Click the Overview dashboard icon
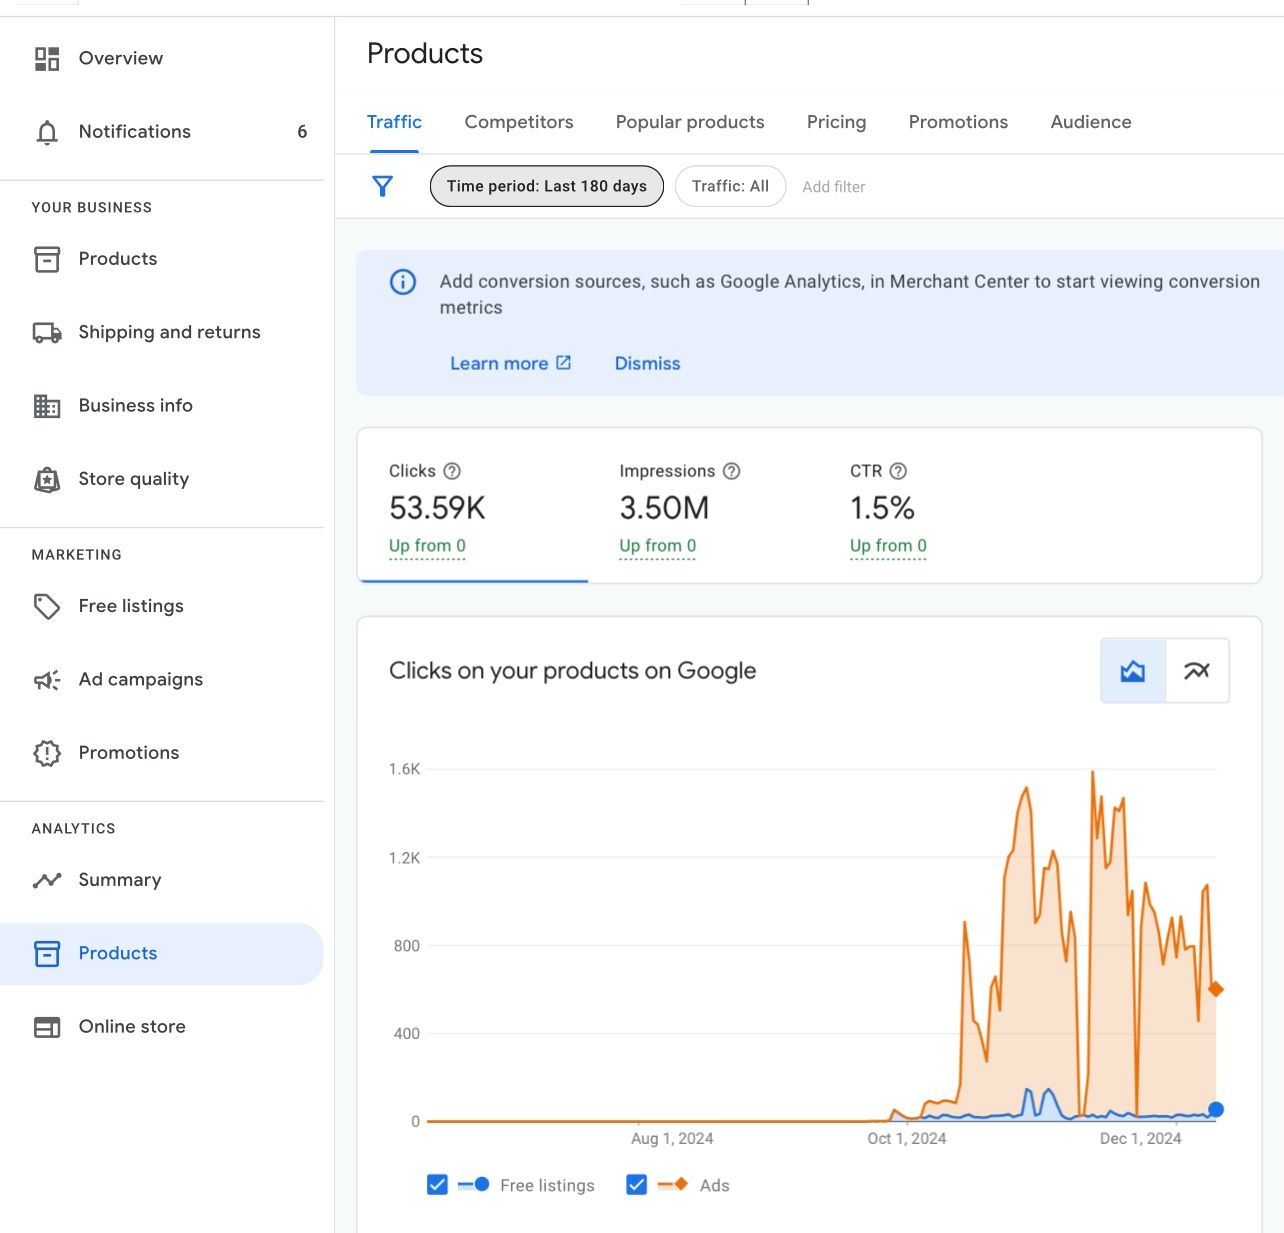The width and height of the screenshot is (1284, 1233). coord(47,59)
